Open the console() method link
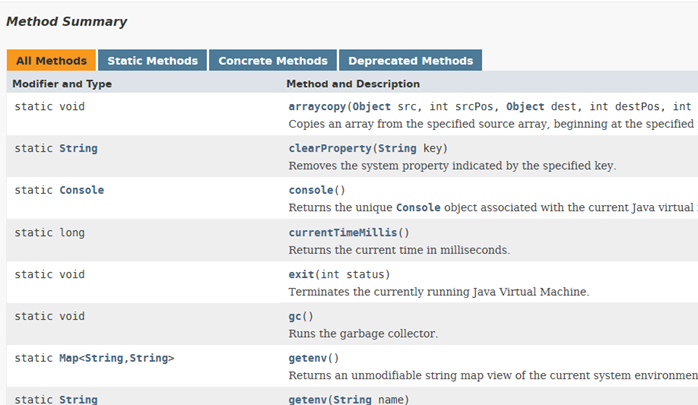The image size is (698, 405). pos(312,190)
